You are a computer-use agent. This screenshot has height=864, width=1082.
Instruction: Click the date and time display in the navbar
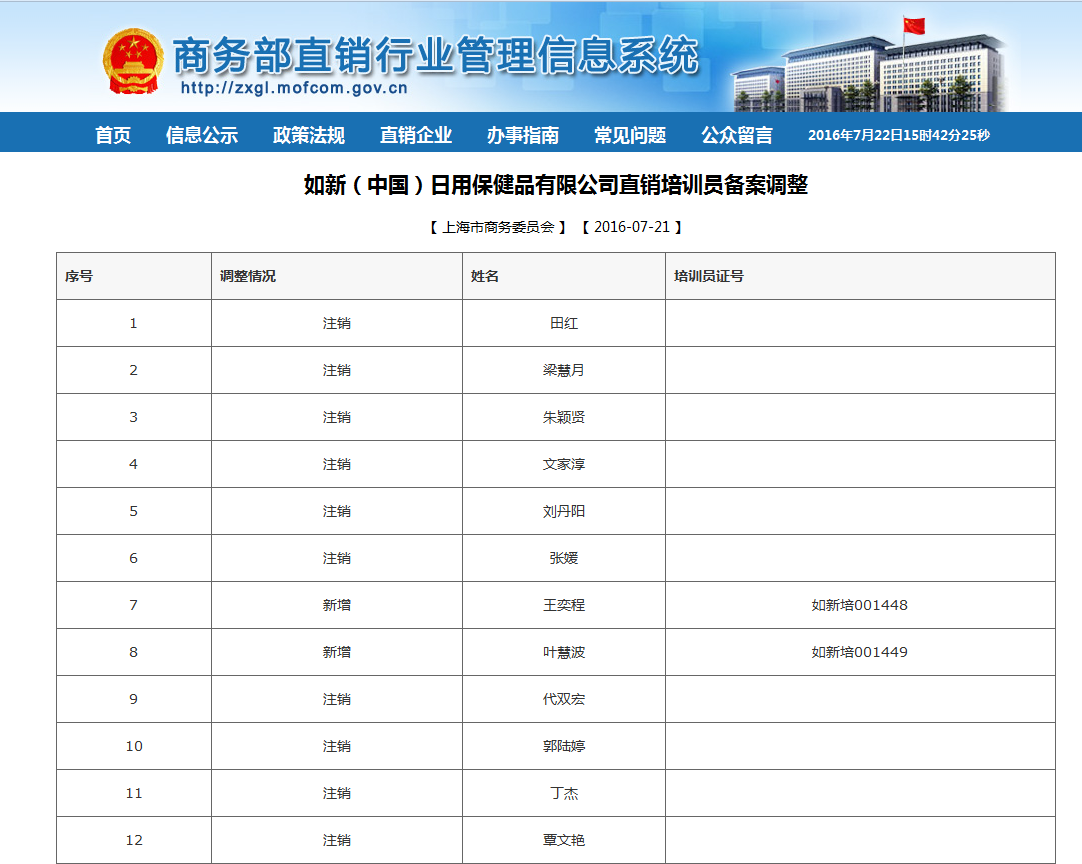click(898, 135)
